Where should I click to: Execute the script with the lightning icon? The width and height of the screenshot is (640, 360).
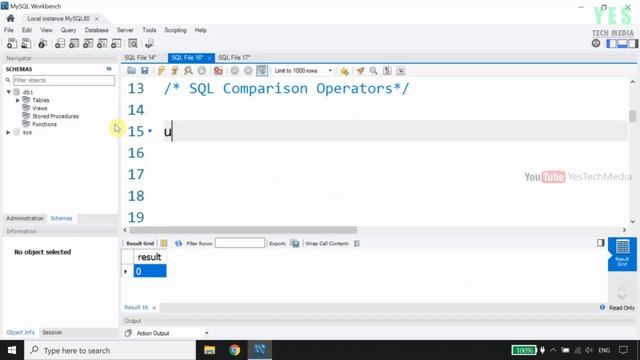tap(161, 71)
